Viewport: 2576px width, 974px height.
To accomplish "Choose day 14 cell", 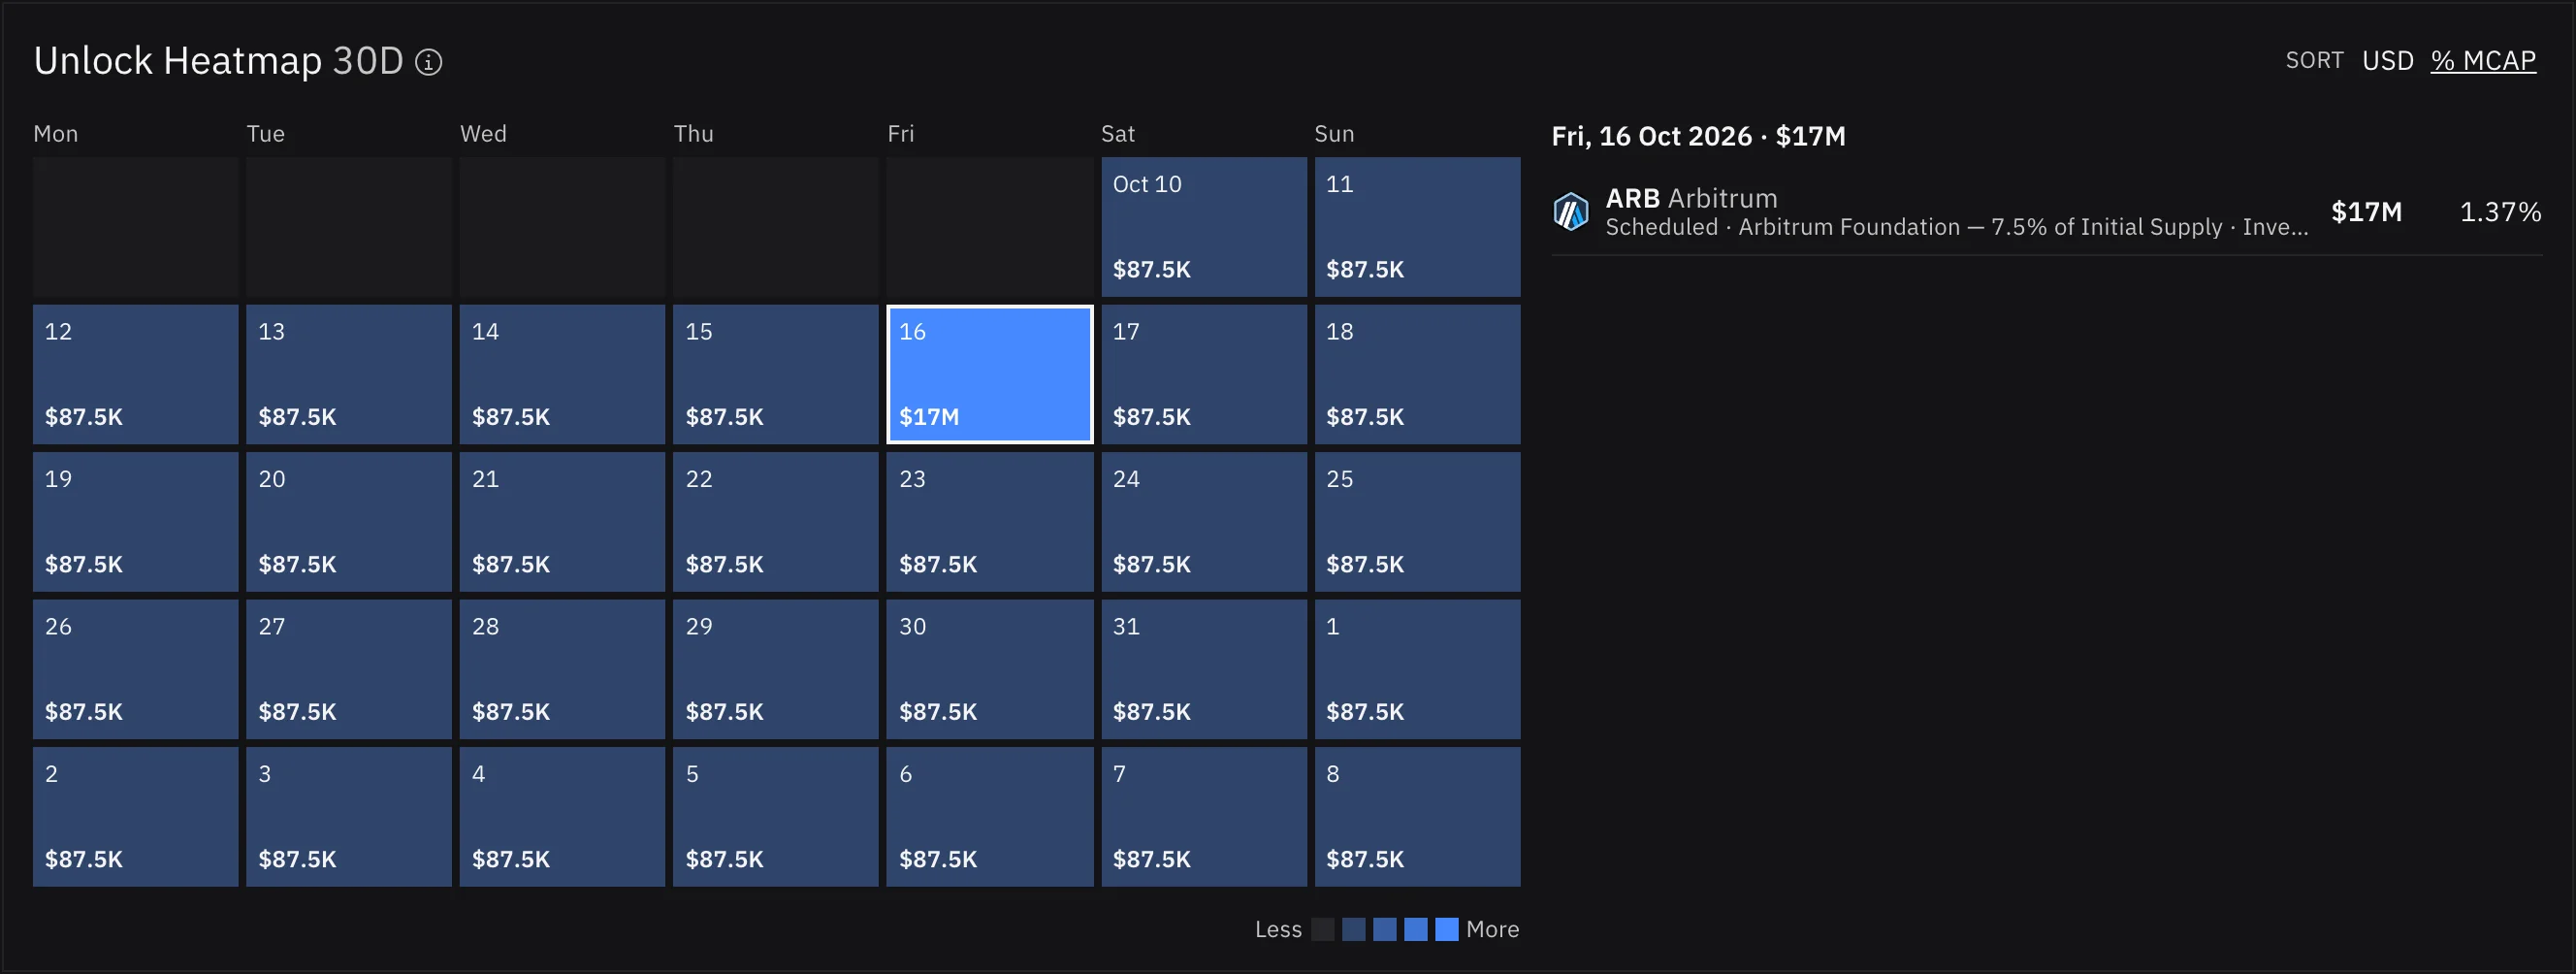I will tap(562, 374).
